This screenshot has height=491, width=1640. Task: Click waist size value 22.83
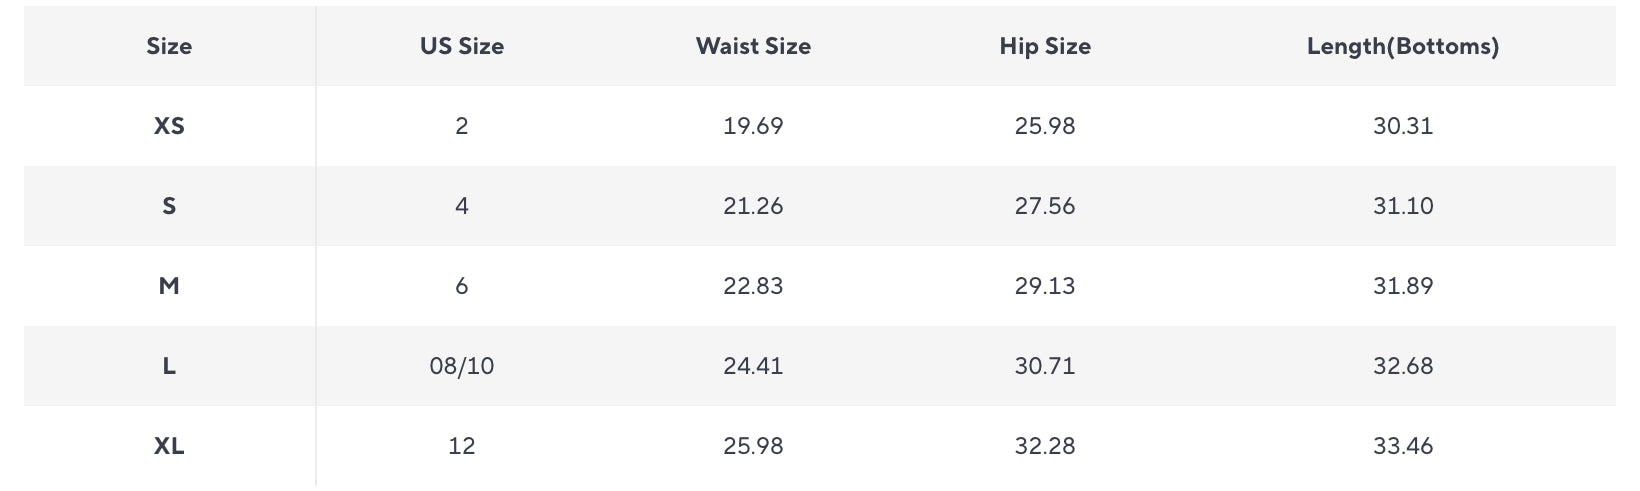pos(753,286)
